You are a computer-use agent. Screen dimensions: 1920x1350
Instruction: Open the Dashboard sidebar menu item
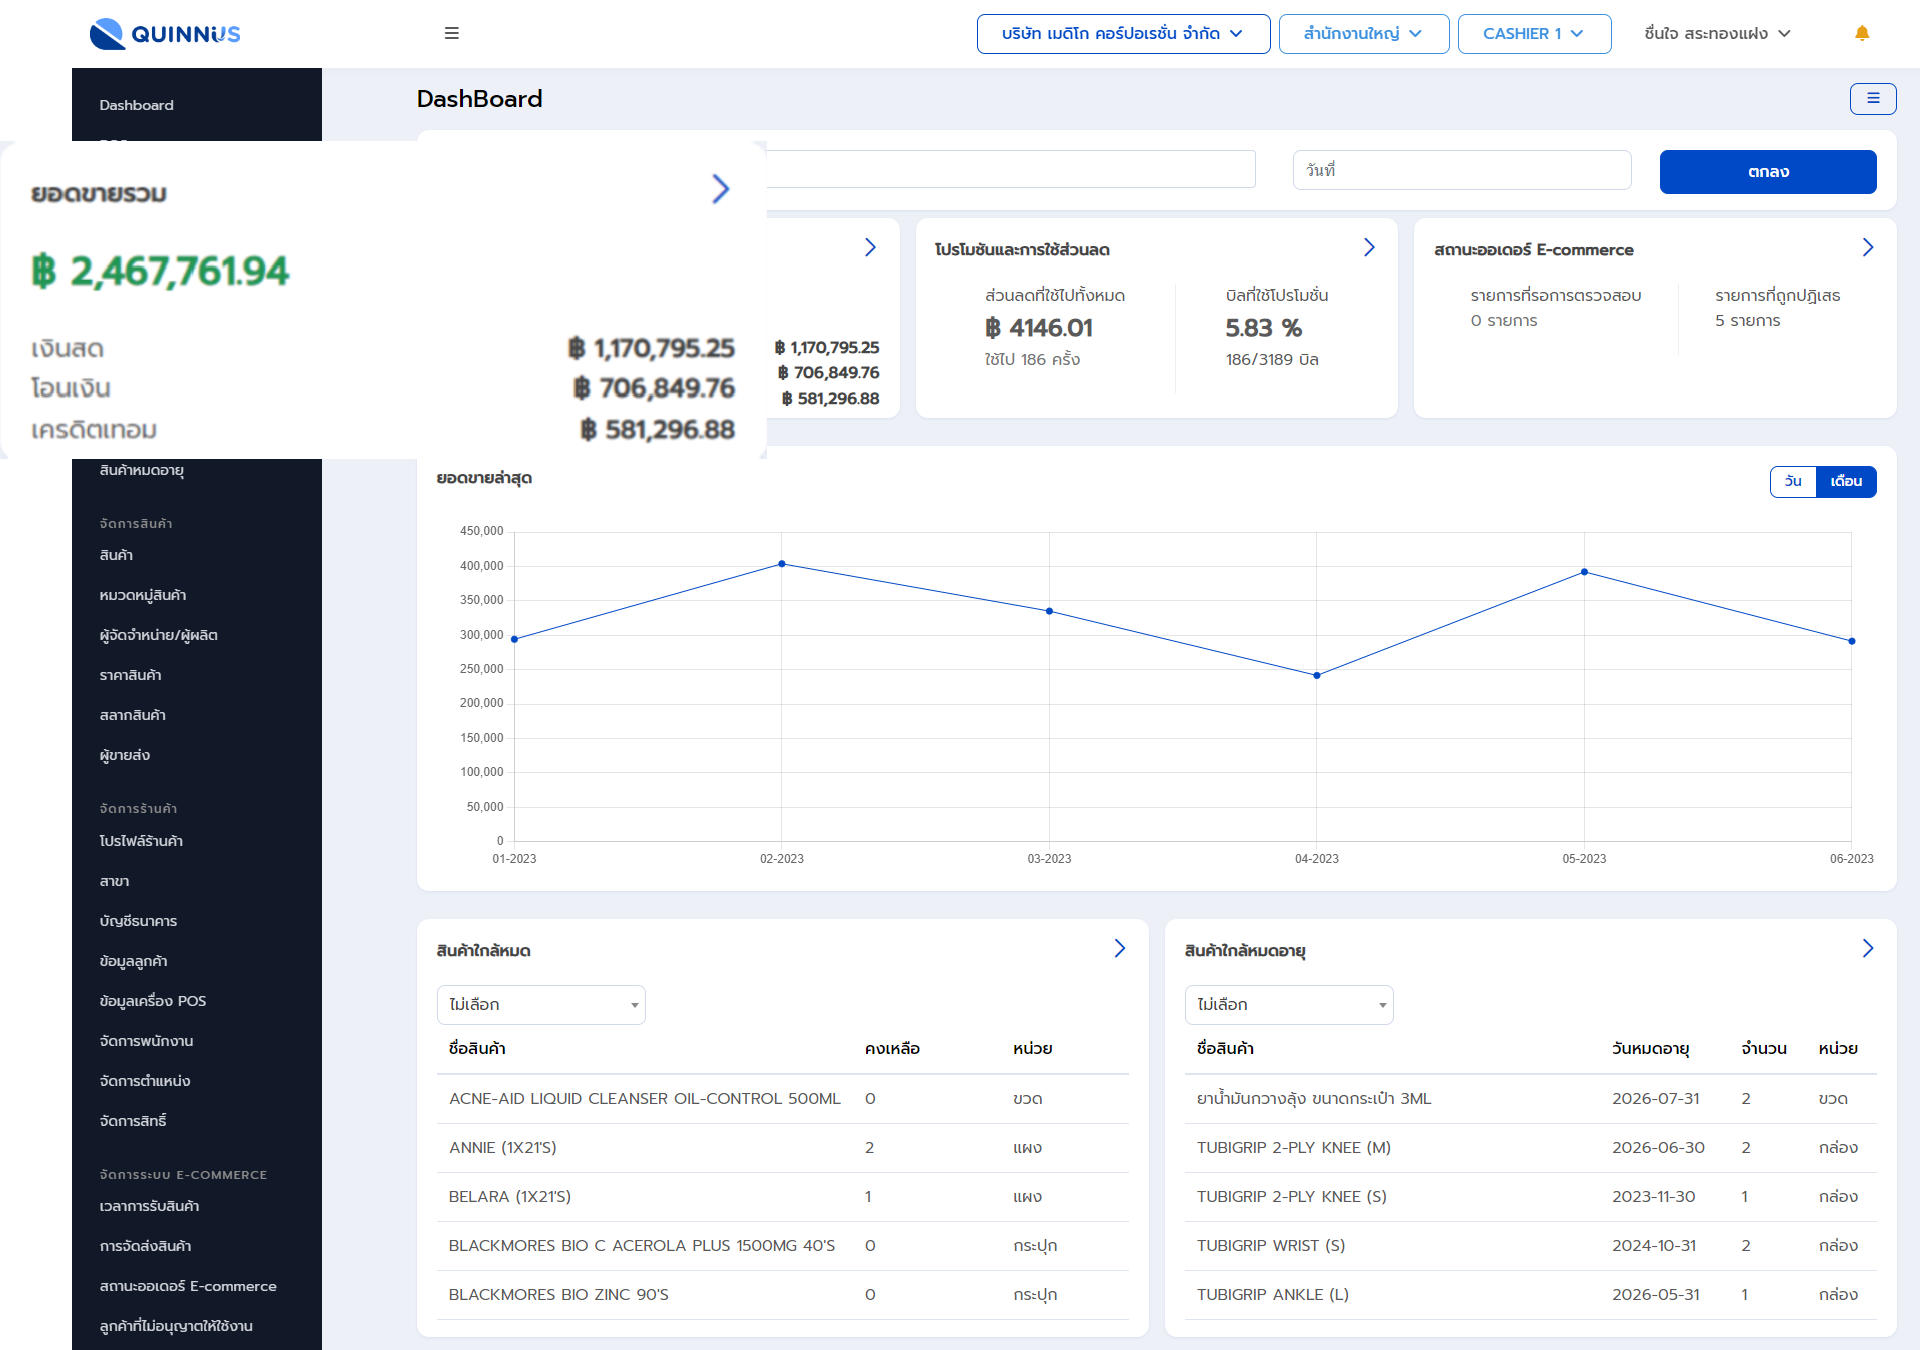(137, 105)
